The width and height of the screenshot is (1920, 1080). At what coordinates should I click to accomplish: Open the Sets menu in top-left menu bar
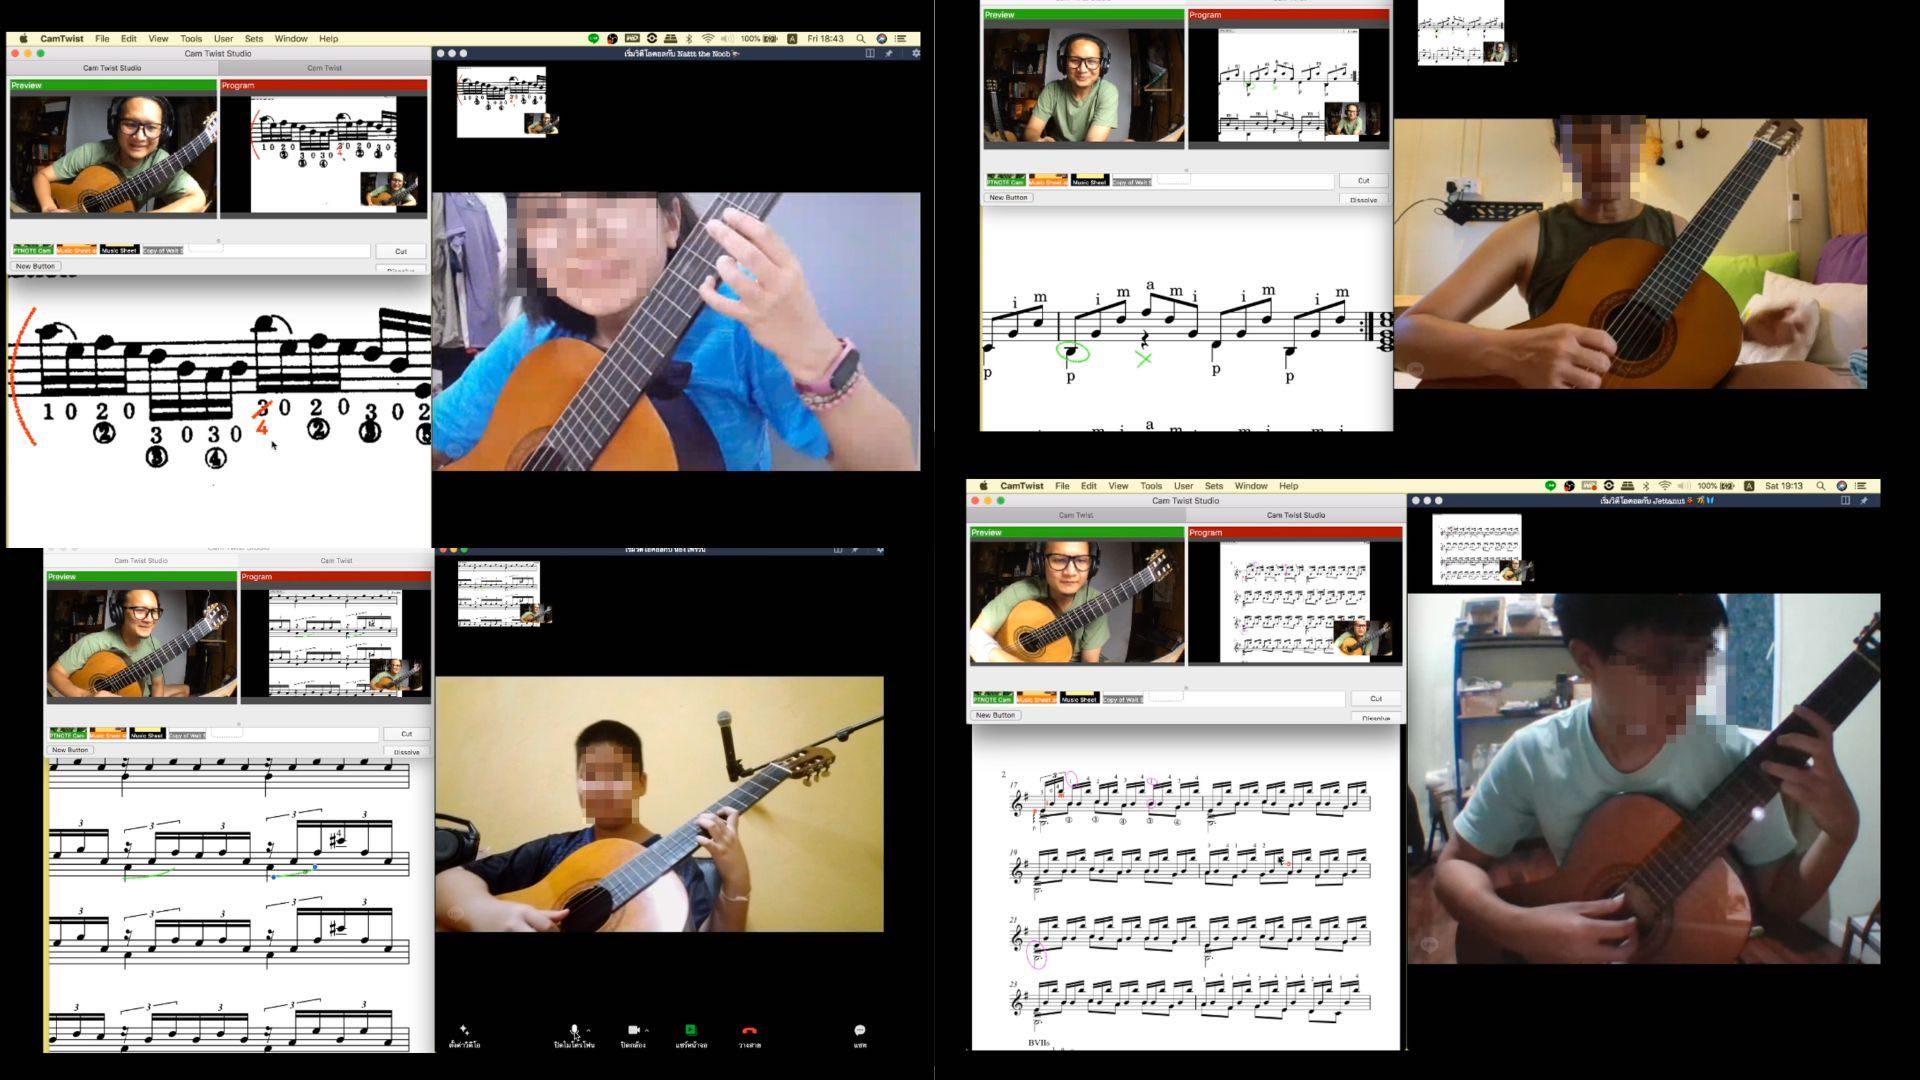(x=254, y=39)
